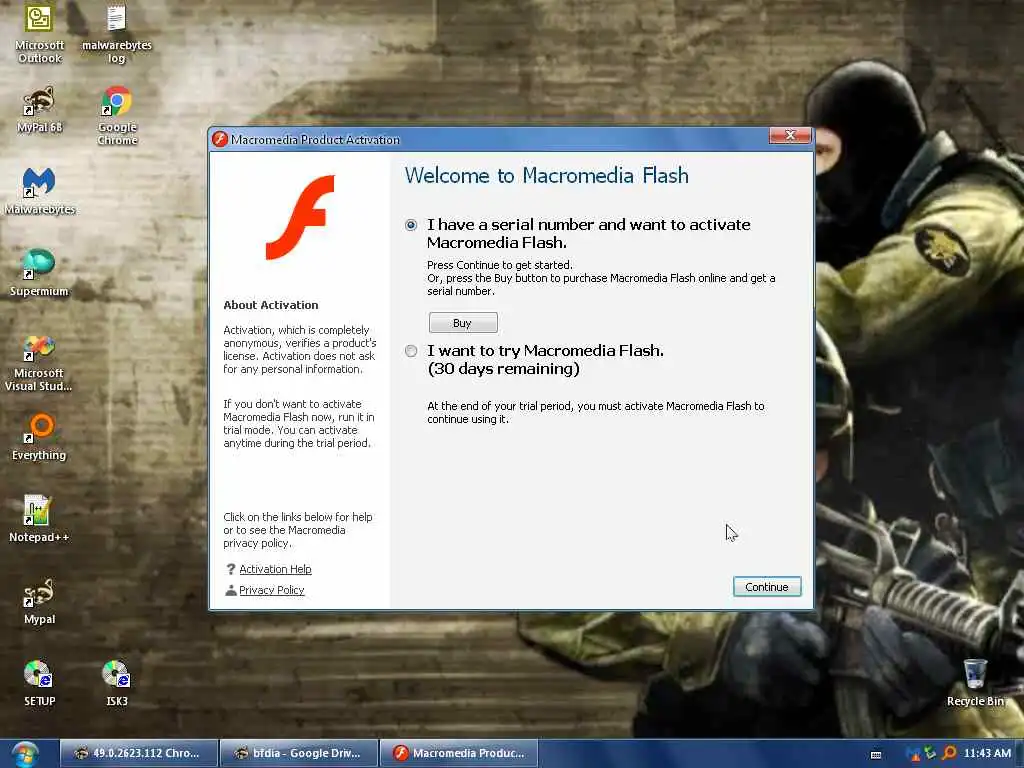Viewport: 1024px width, 768px height.
Task: Click the Macromedia Product taskbar button
Action: (458, 753)
